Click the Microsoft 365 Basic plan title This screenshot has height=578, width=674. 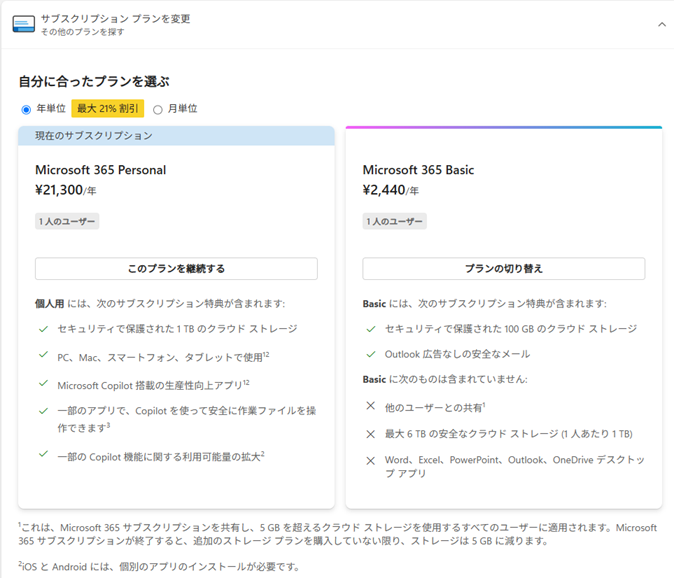(x=418, y=170)
